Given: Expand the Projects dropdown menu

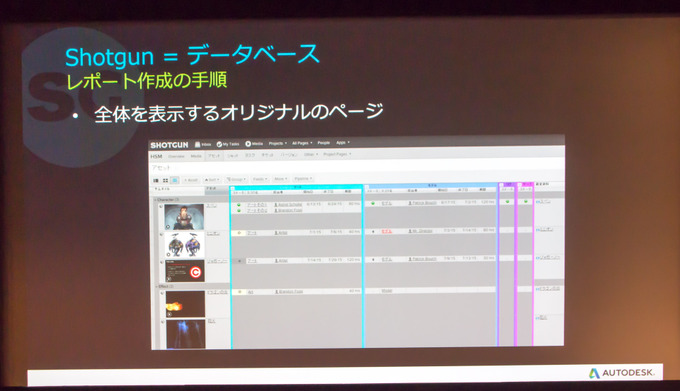Looking at the screenshot, I should (x=278, y=143).
